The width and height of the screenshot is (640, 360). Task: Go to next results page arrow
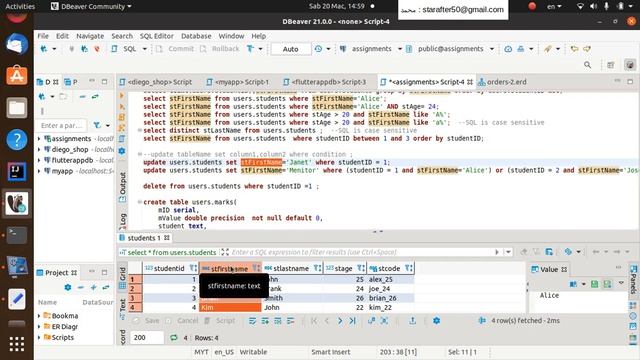pos(340,321)
